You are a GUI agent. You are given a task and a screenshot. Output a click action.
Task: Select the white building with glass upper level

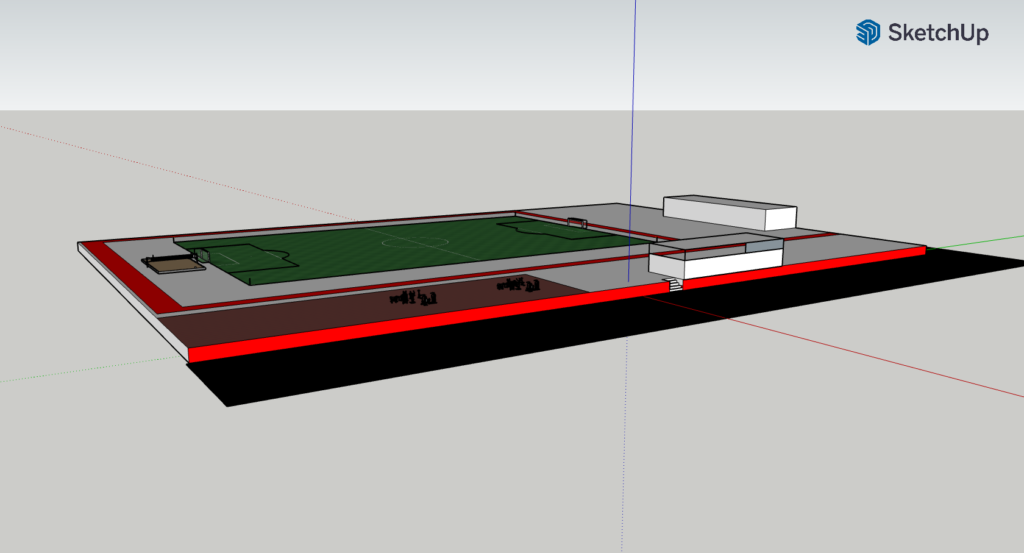[716, 257]
